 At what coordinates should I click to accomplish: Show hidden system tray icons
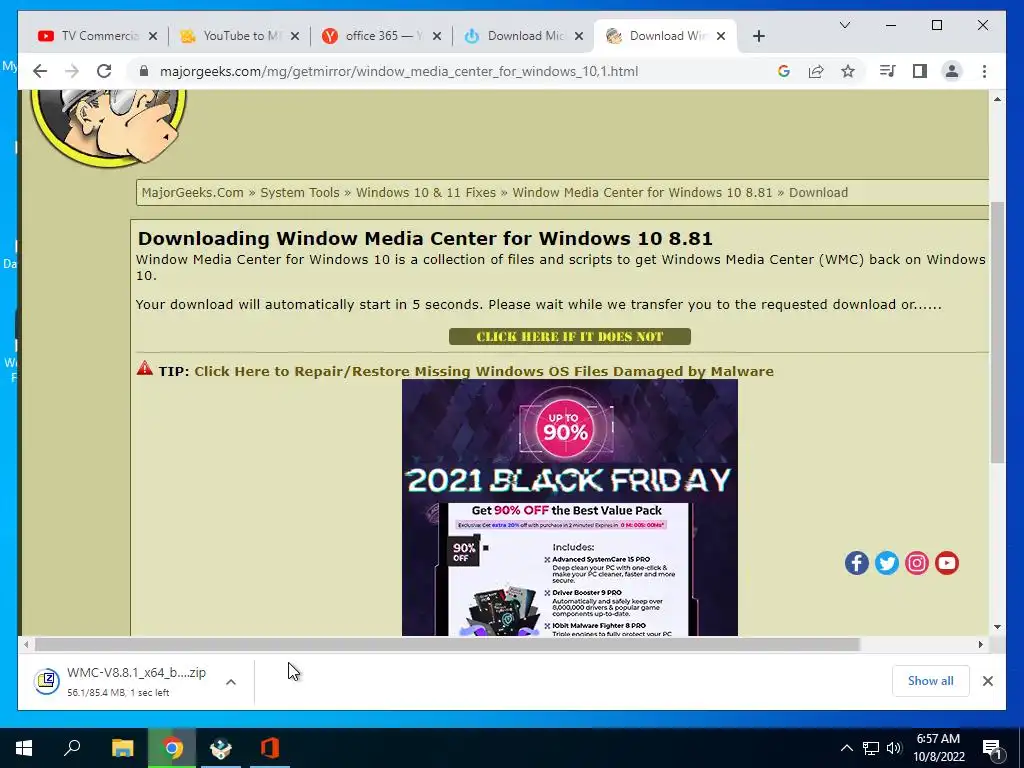click(x=846, y=748)
